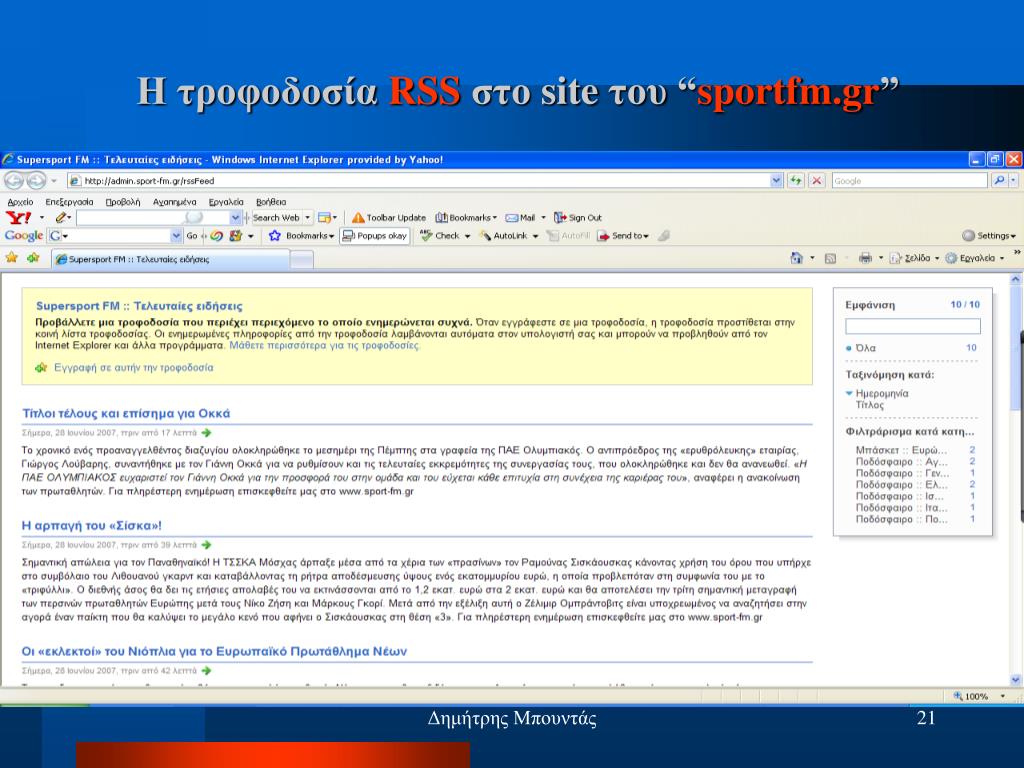Image resolution: width=1024 pixels, height=768 pixels.
Task: Toggle the Popups okay button
Action: coord(375,236)
